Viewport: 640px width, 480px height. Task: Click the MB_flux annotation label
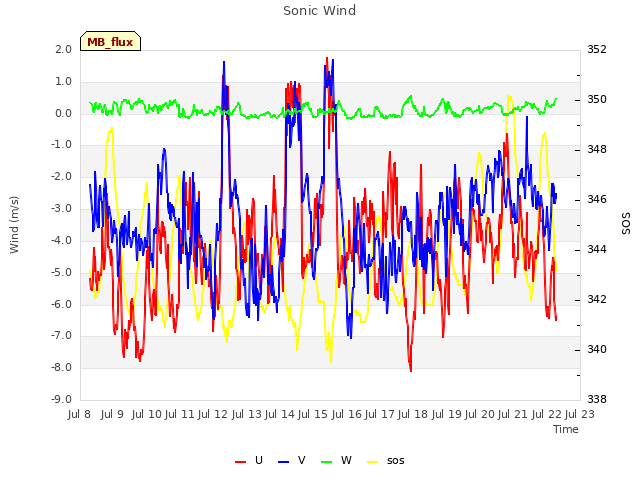[x=110, y=42]
